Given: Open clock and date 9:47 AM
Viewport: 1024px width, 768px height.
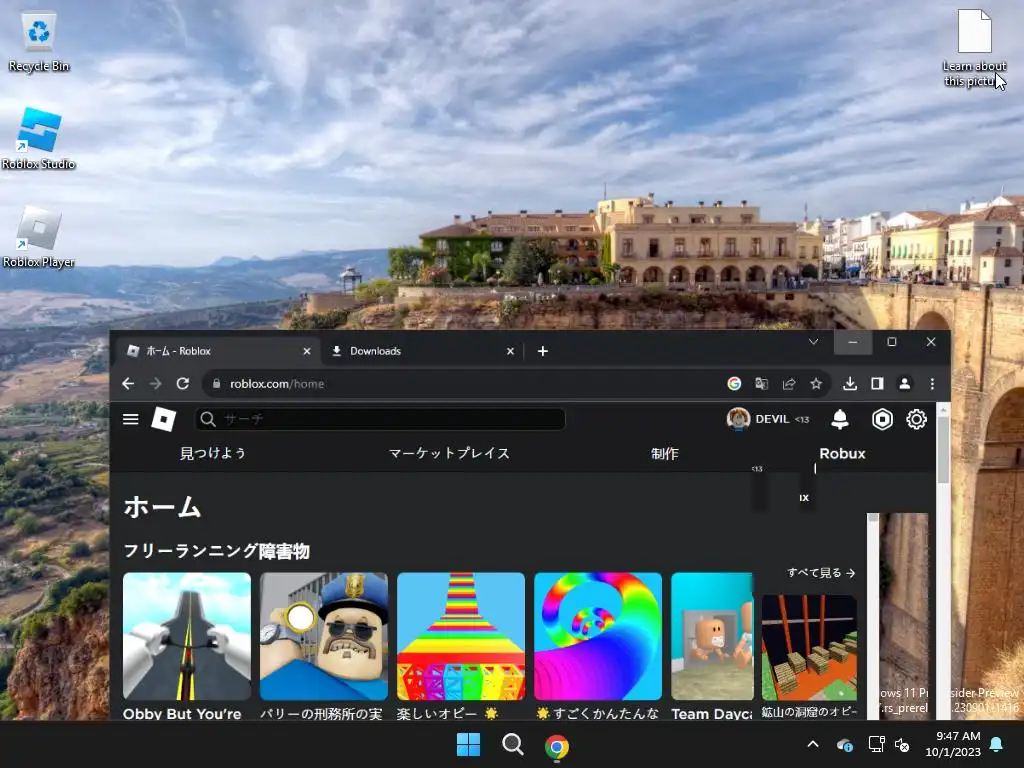Looking at the screenshot, I should pos(953,744).
